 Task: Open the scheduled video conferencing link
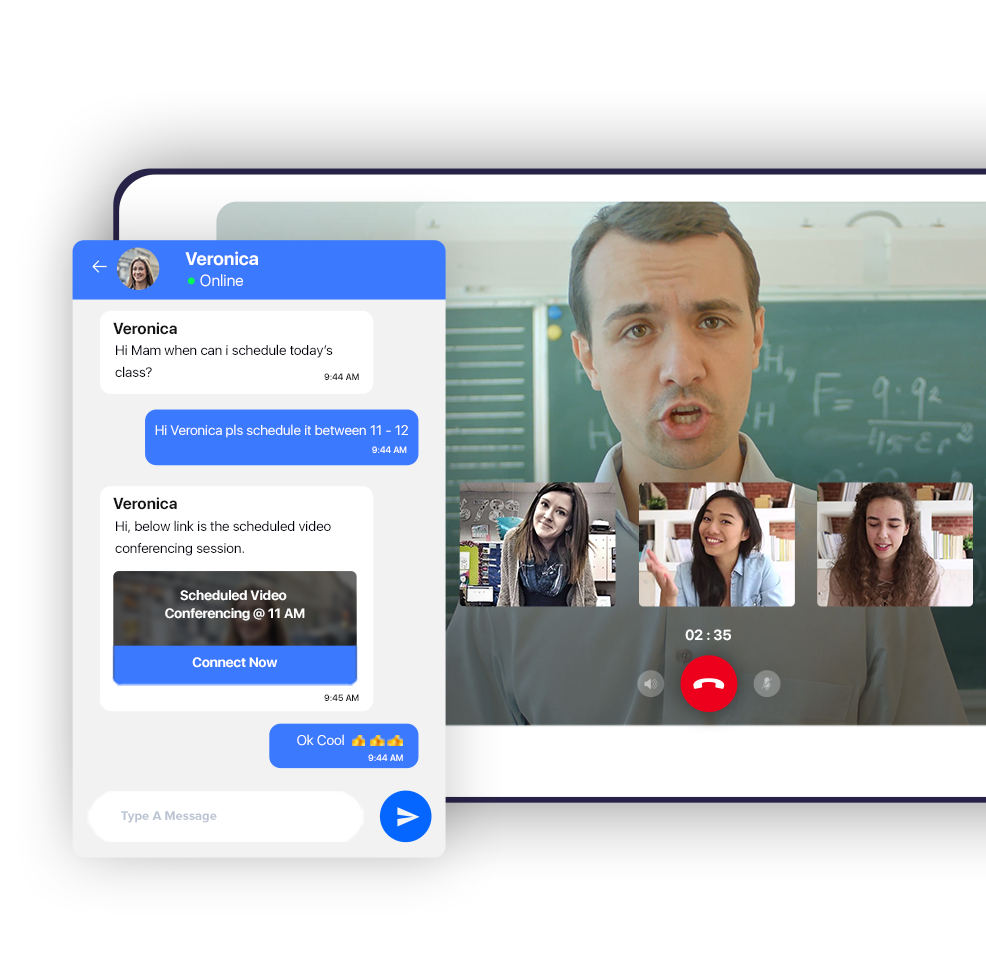(235, 662)
